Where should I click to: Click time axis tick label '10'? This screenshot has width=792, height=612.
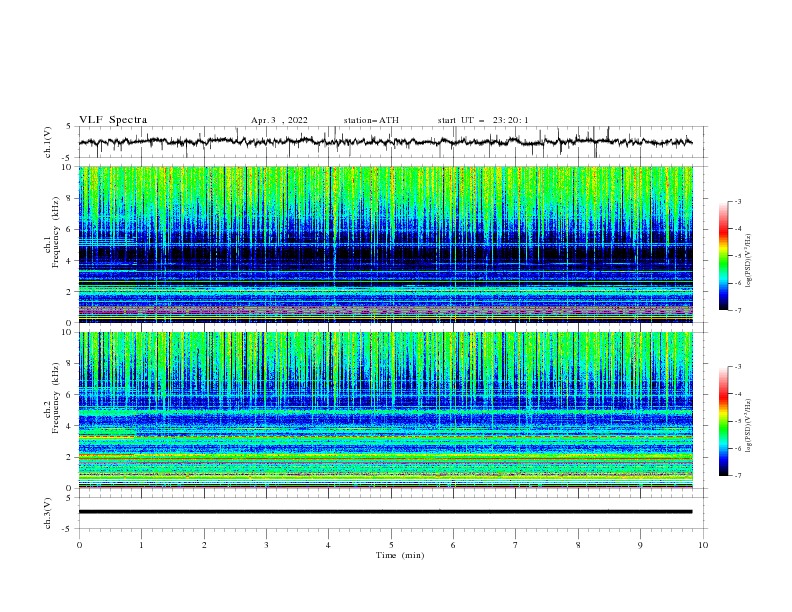tap(703, 545)
